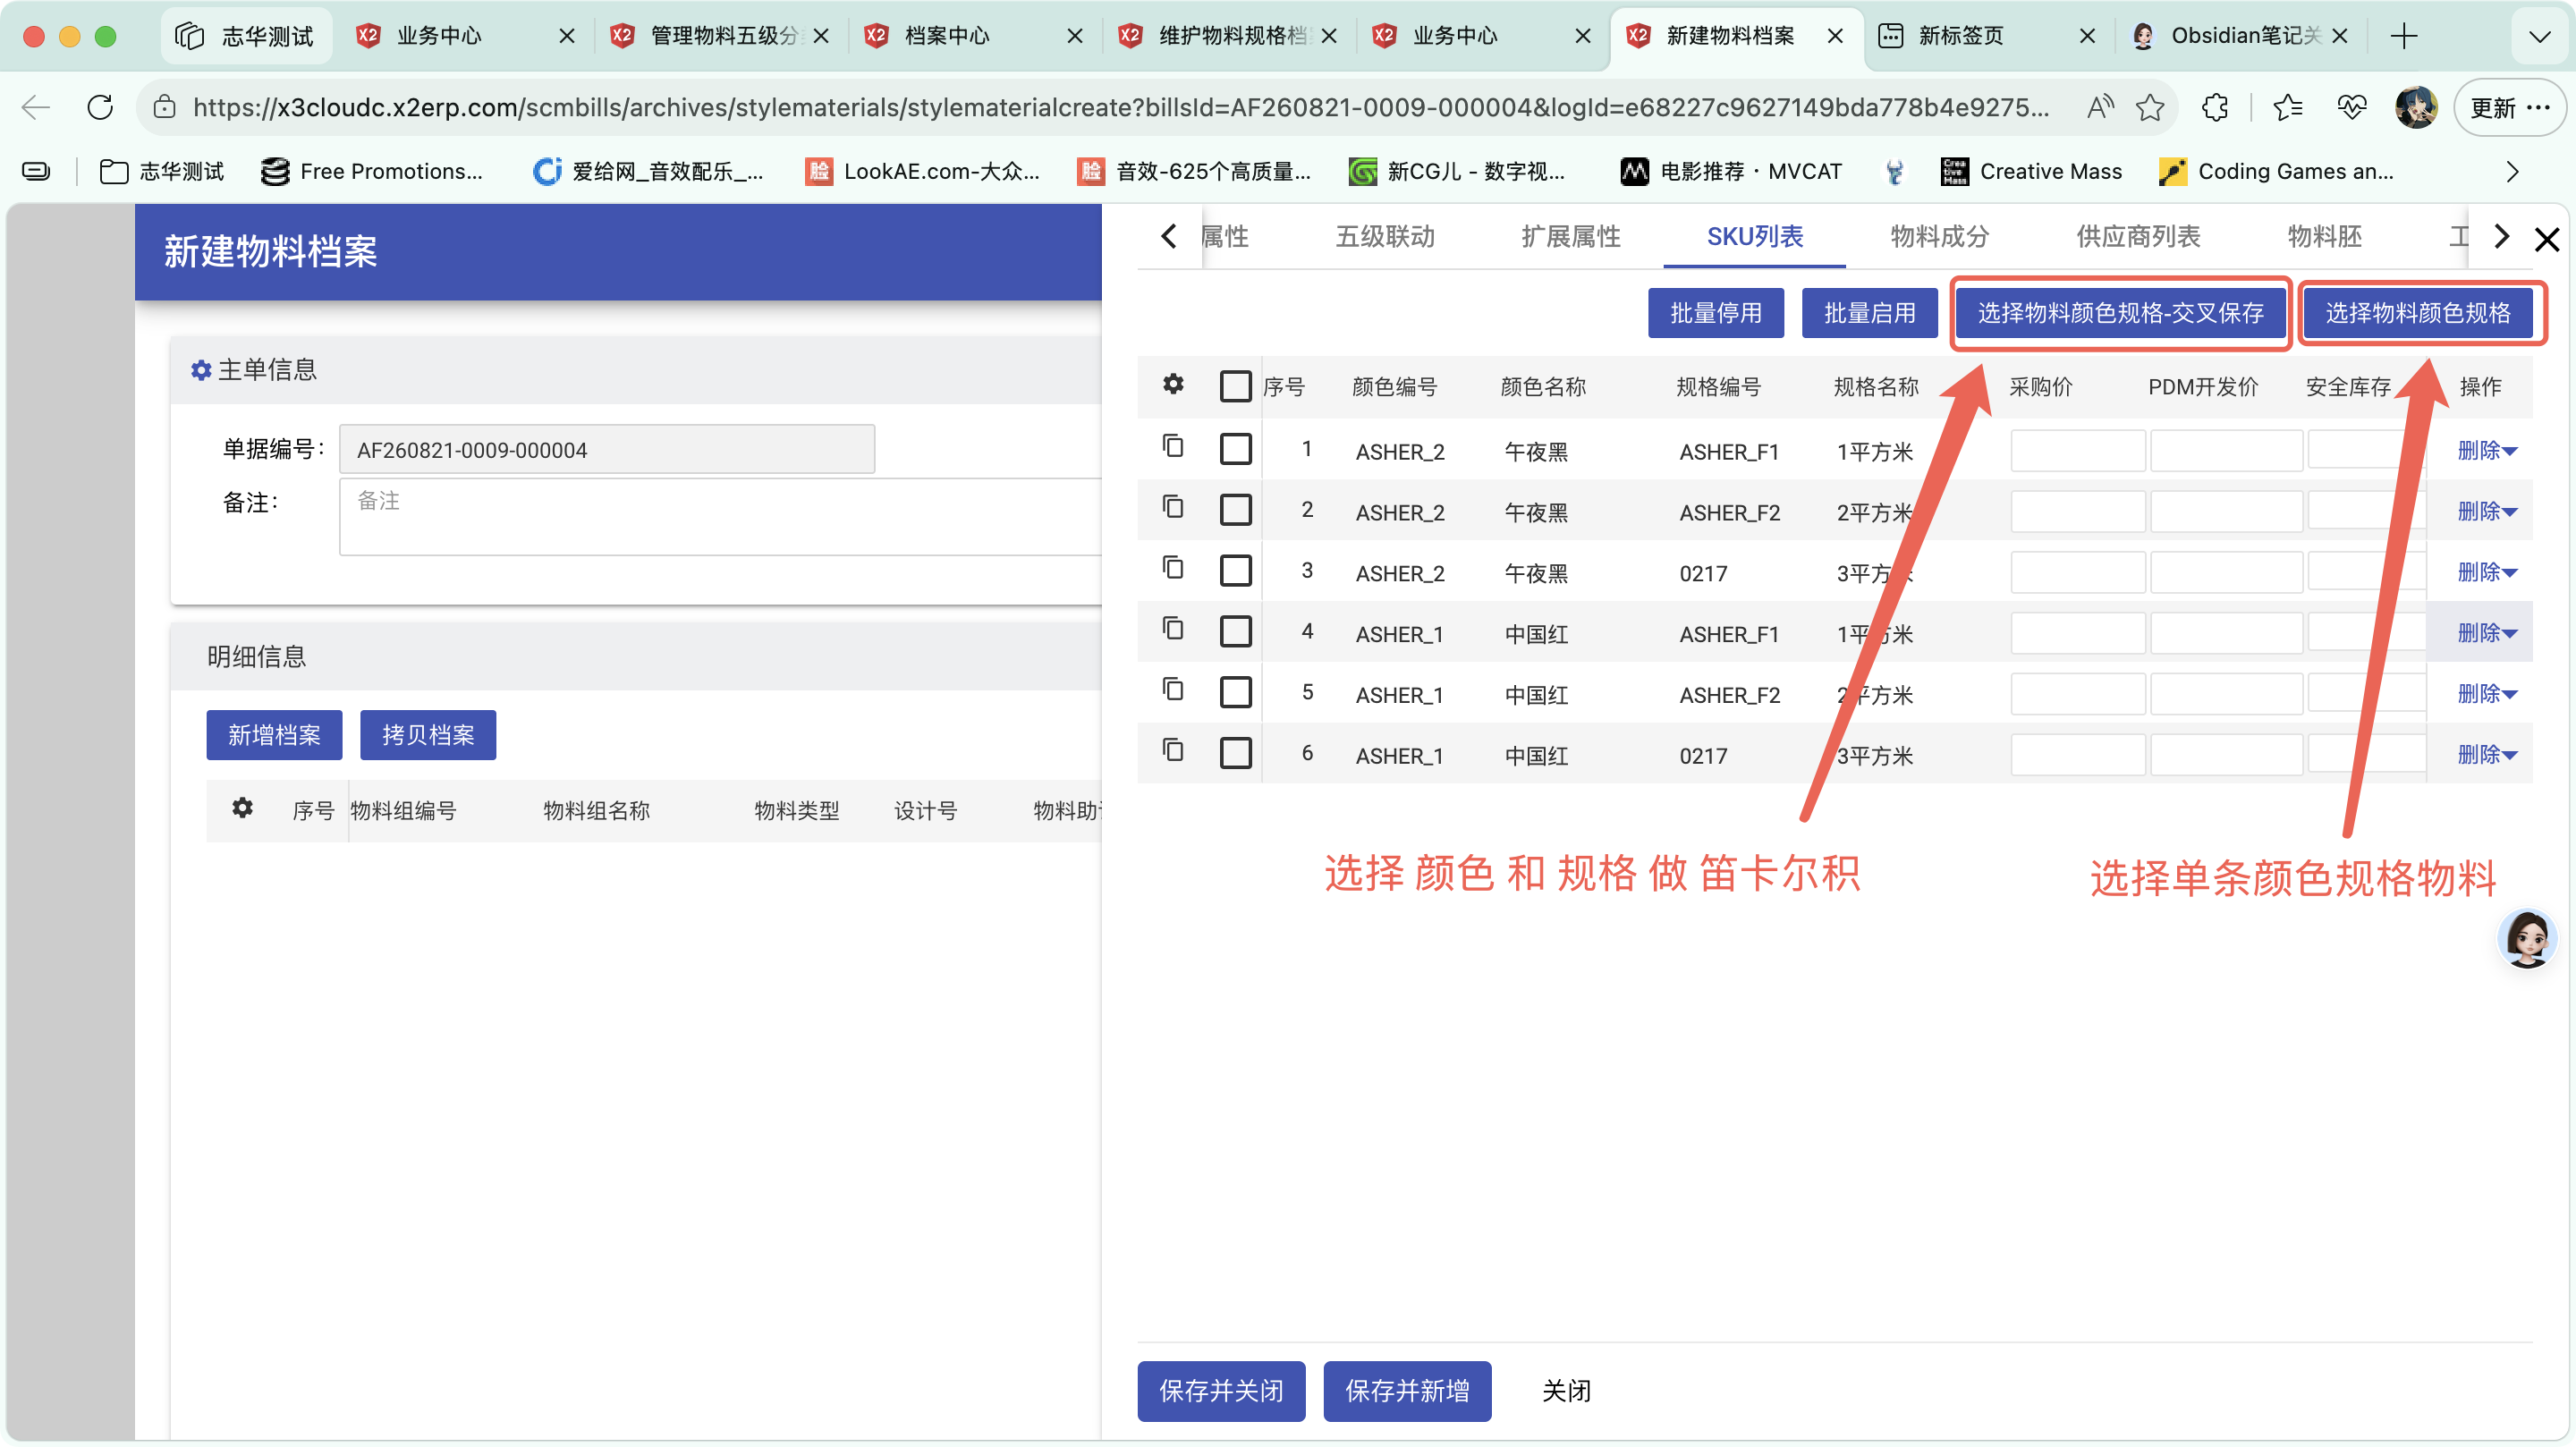Open the 物料成分 tab
Image resolution: width=2576 pixels, height=1447 pixels.
coord(1940,237)
